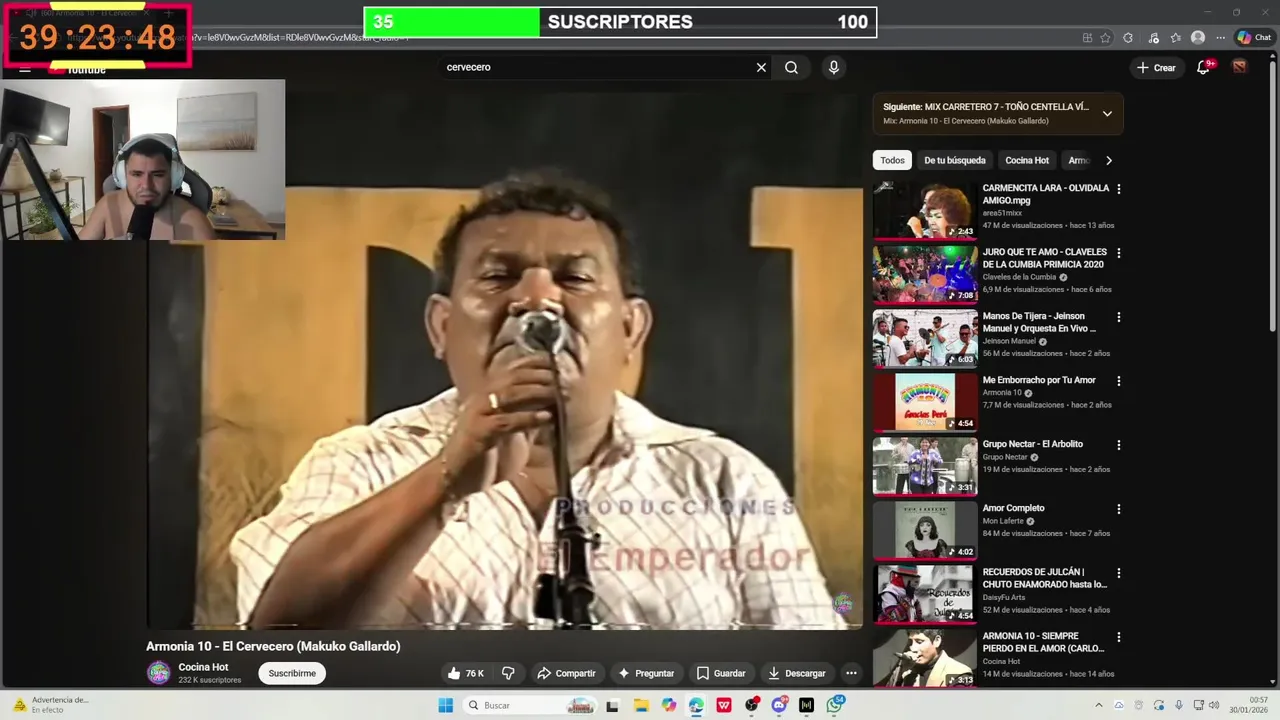Image resolution: width=1280 pixels, height=720 pixels.
Task: Click the Crear button
Action: (x=1156, y=67)
